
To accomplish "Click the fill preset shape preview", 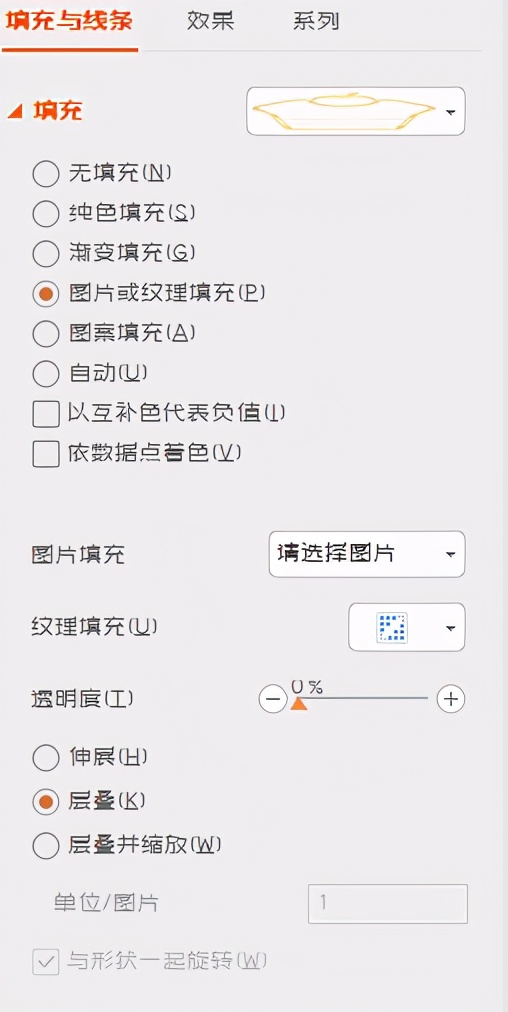I will pos(342,110).
